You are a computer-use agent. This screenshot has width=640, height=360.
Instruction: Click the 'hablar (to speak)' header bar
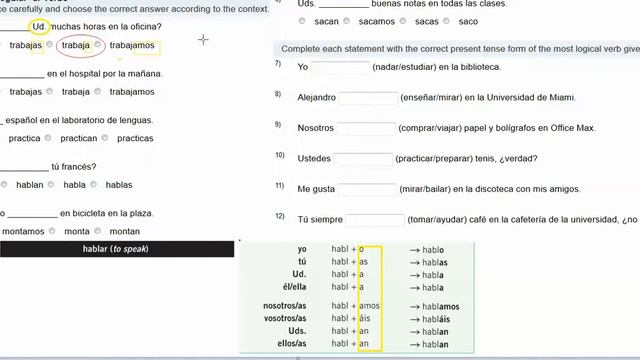tap(117, 249)
